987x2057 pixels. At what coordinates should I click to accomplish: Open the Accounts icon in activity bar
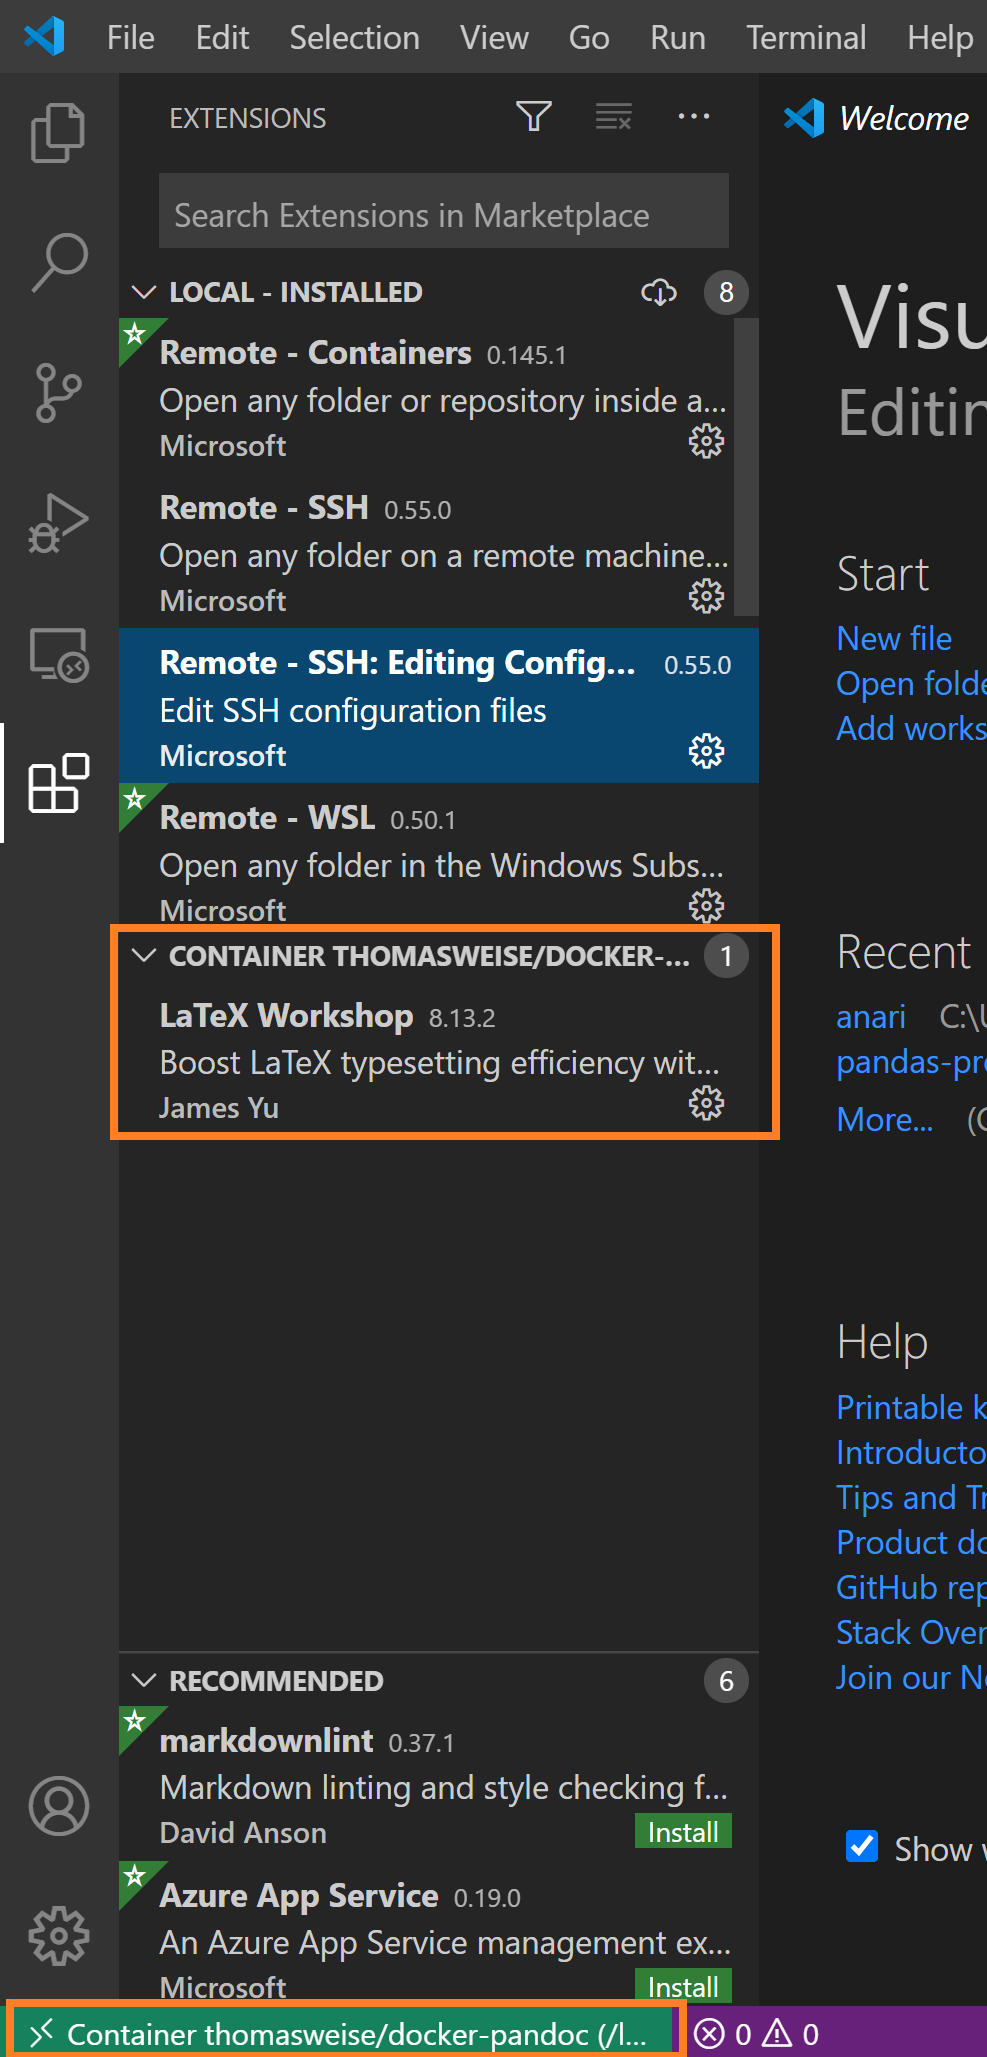pos(58,1806)
